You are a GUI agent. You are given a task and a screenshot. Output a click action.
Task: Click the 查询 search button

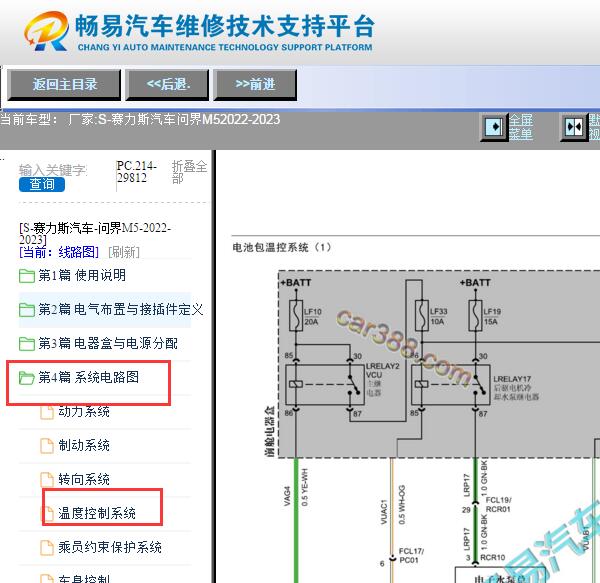(42, 184)
